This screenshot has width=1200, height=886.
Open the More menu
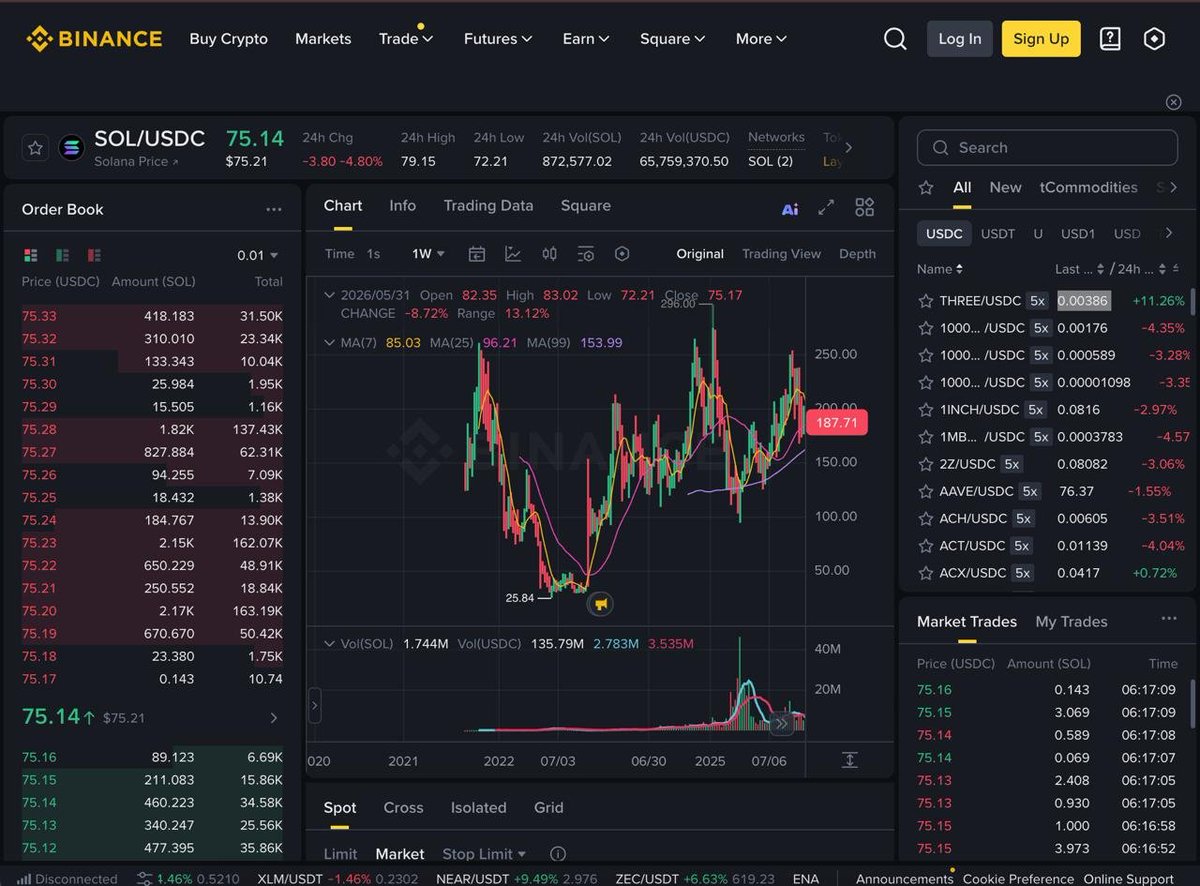pos(761,39)
